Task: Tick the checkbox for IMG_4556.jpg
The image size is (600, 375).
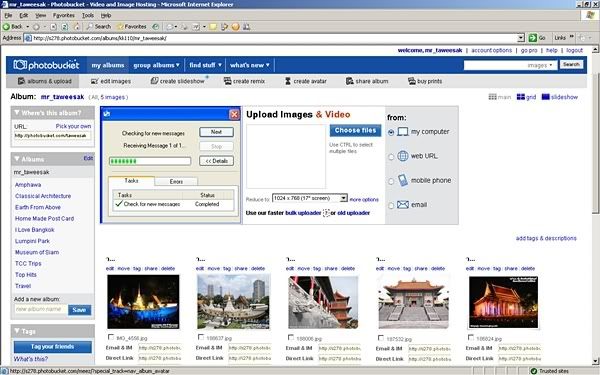Action: point(111,337)
